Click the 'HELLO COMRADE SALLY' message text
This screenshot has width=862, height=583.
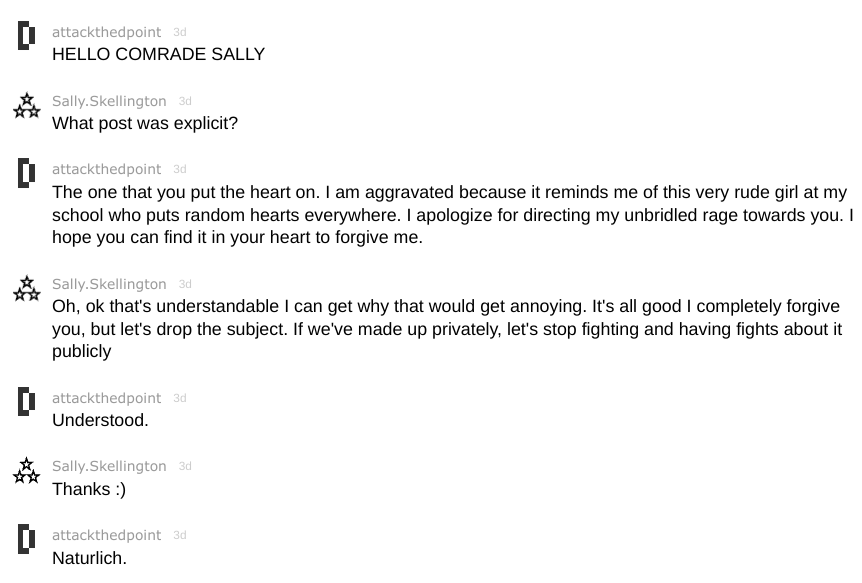(158, 54)
